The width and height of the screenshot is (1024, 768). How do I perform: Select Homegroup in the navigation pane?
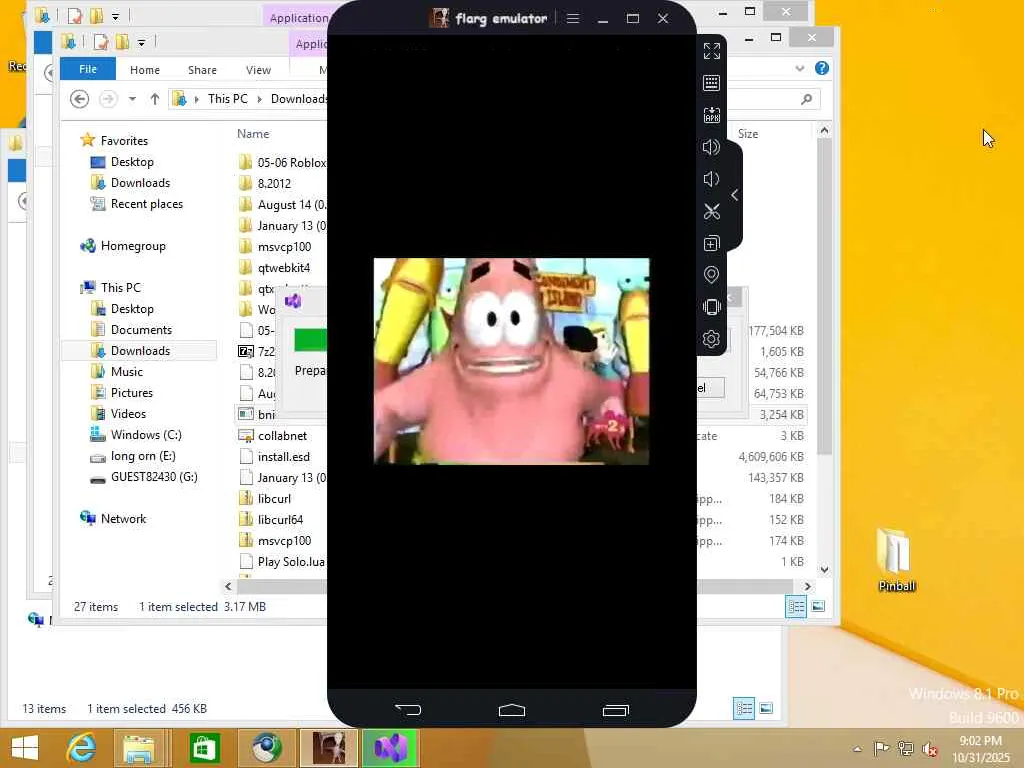(133, 246)
